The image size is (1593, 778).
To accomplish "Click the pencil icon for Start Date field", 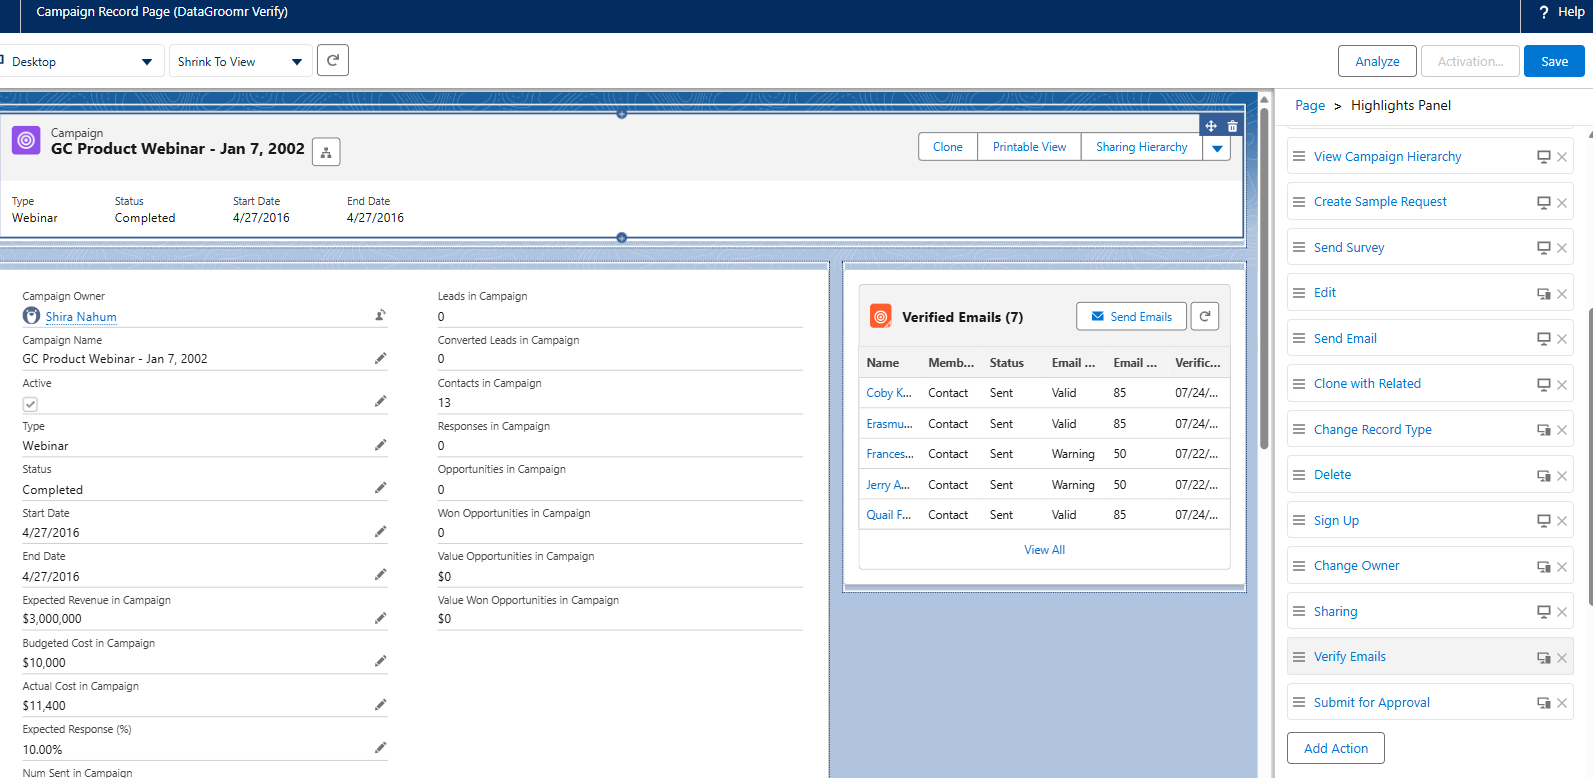I will [x=381, y=532].
